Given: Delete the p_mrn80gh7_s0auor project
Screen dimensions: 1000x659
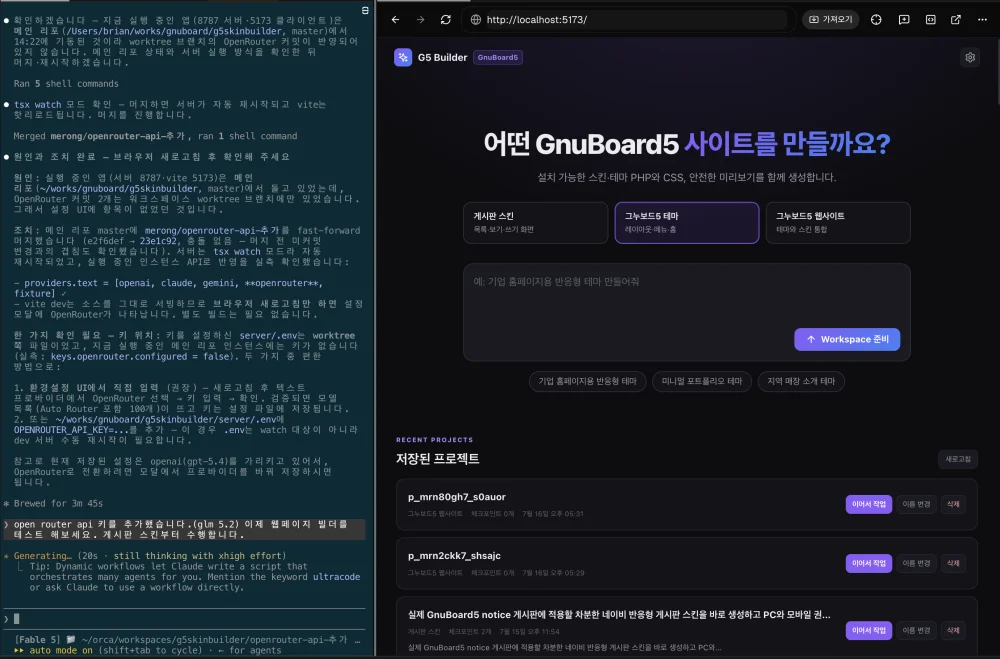Looking at the screenshot, I should pos(953,505).
